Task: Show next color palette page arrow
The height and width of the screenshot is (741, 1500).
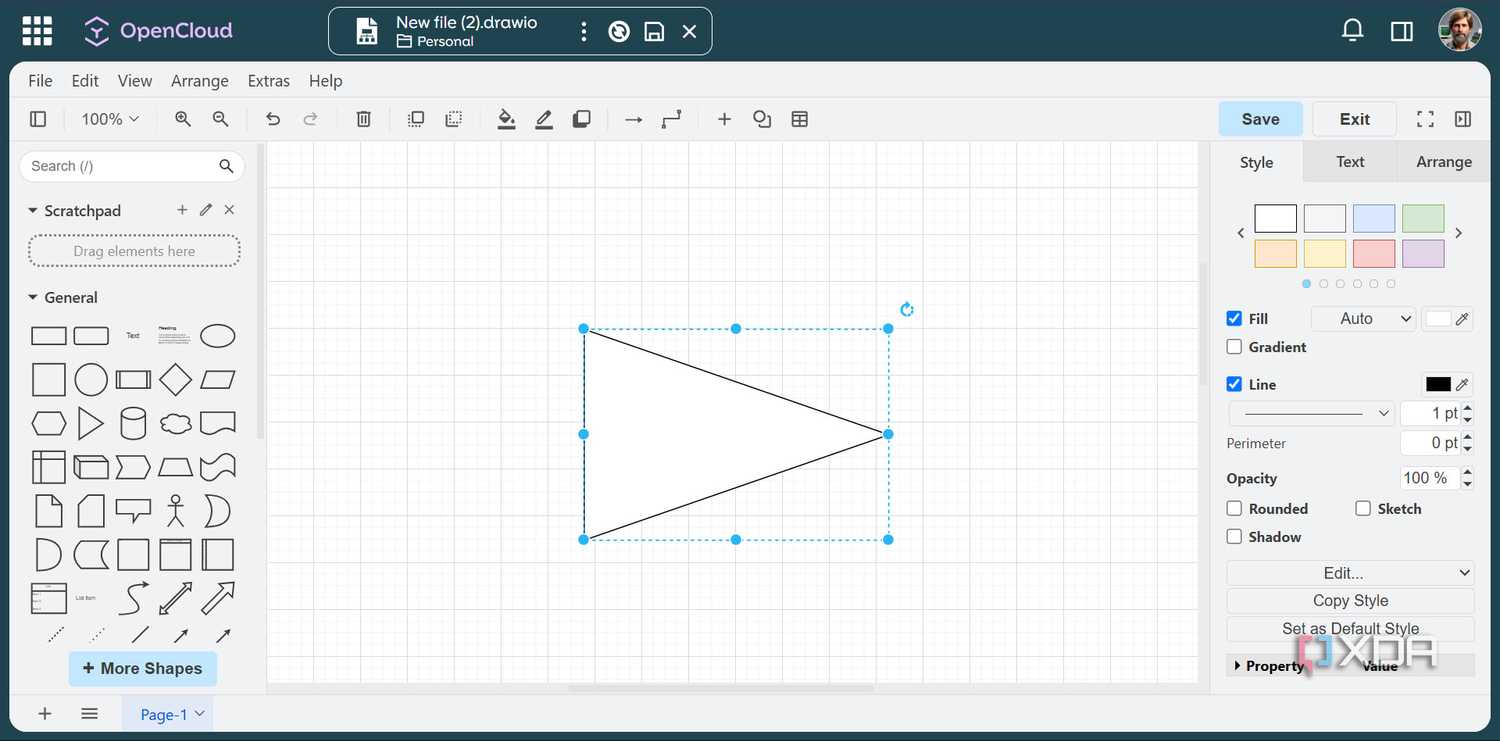Action: 1459,233
